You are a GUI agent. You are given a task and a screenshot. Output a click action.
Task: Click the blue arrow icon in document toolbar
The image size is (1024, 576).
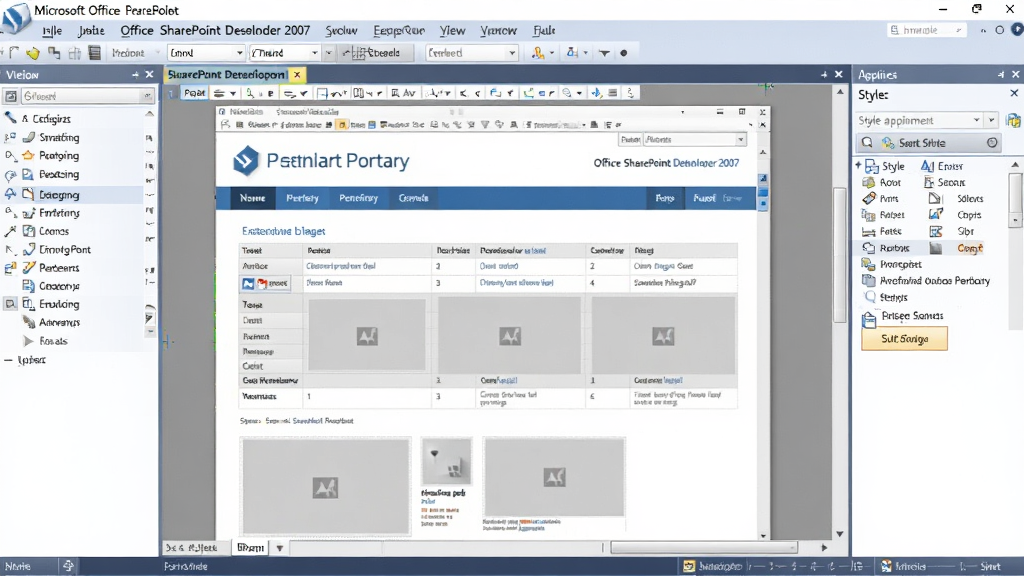[596, 93]
